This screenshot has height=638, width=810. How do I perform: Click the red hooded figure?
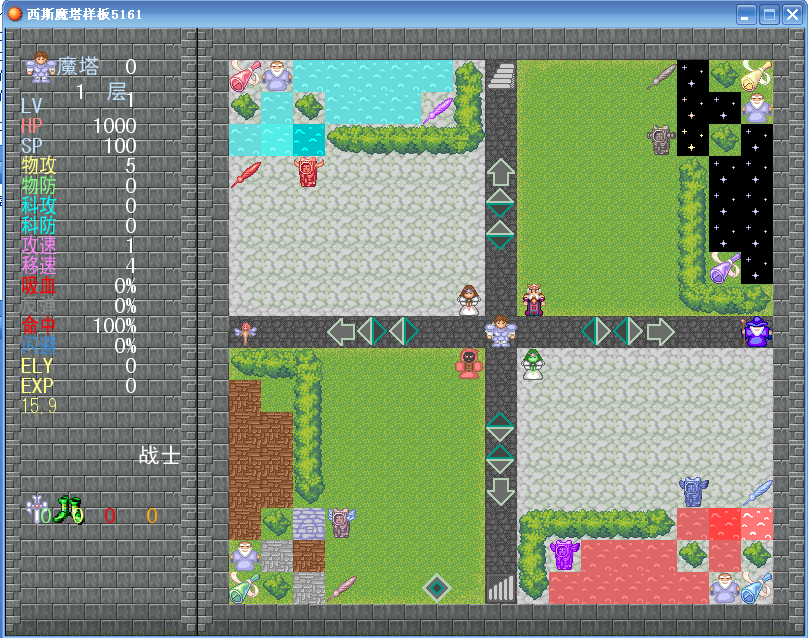coord(469,364)
